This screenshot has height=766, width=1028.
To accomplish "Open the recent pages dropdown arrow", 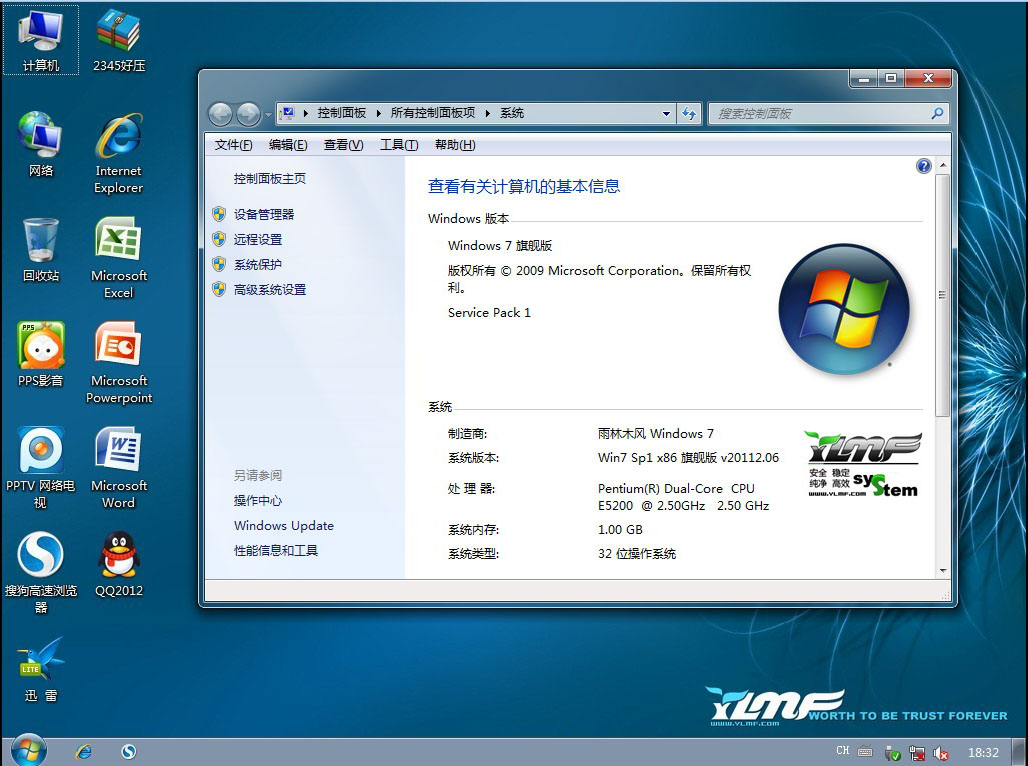I will (x=268, y=114).
